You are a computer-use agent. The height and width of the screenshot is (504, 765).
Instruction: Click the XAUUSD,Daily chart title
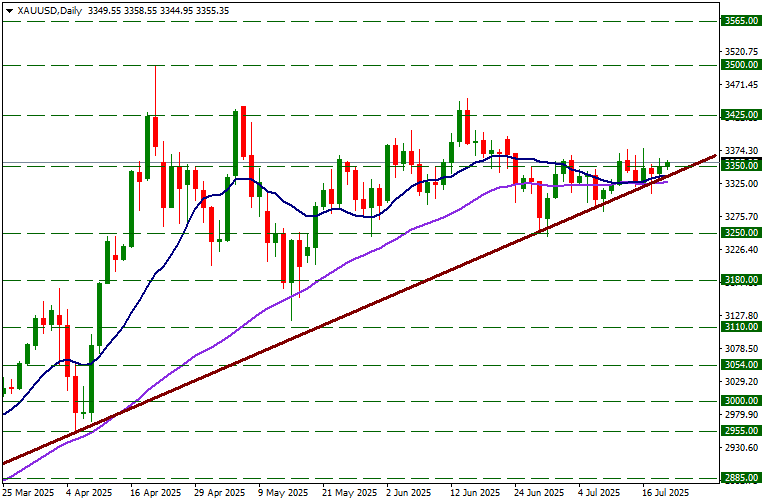pyautogui.click(x=49, y=11)
